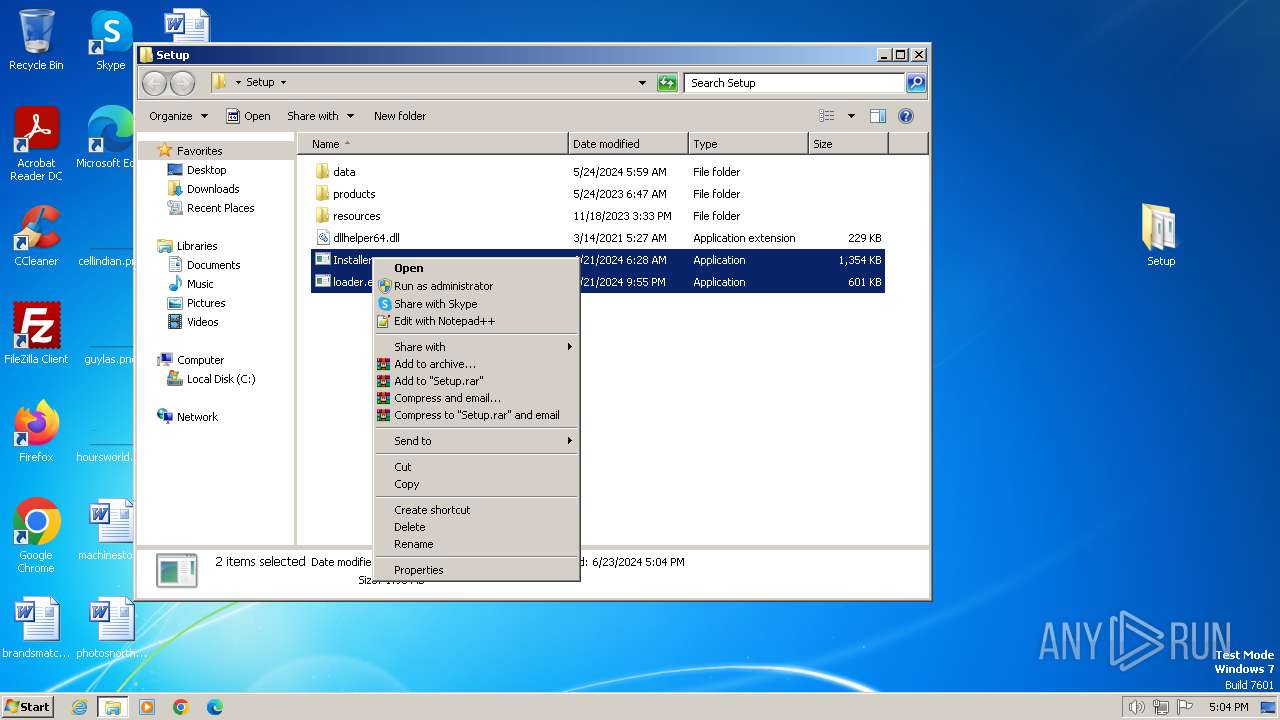Viewport: 1280px width, 720px height.
Task: Launch CCleaner desktop shortcut
Action: [36, 236]
